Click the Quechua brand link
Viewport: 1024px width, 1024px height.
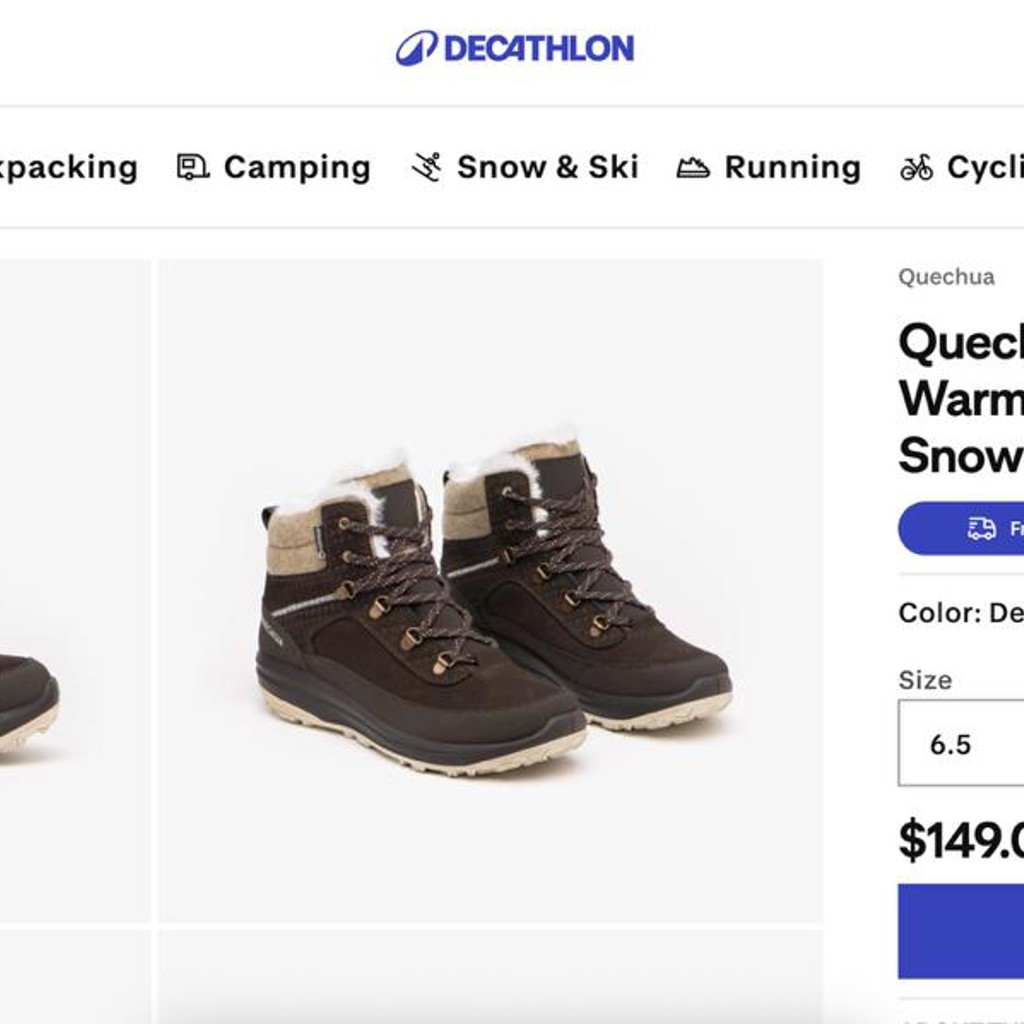pyautogui.click(x=946, y=277)
